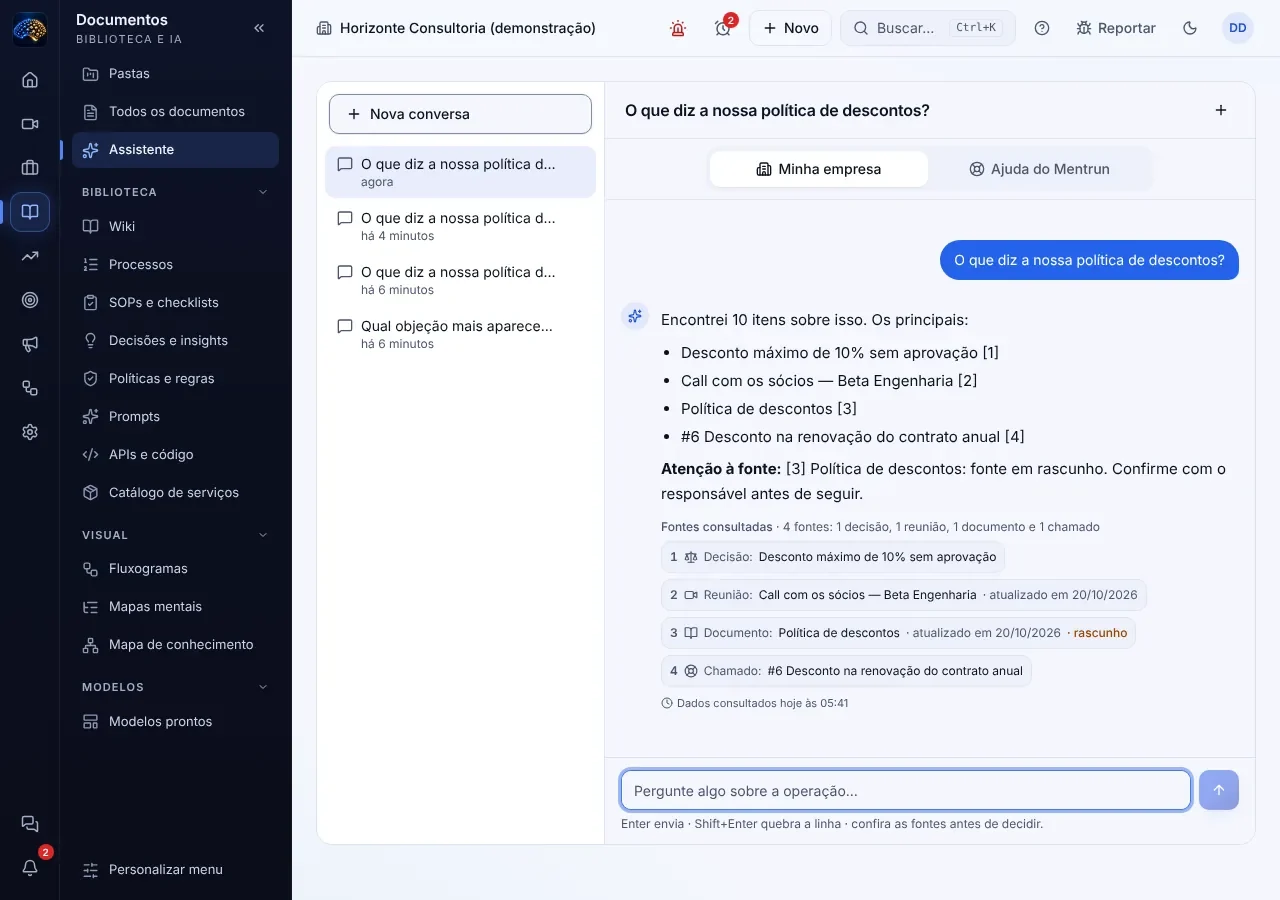The width and height of the screenshot is (1280, 900).
Task: Collapse the MODELOS section
Action: point(264,687)
